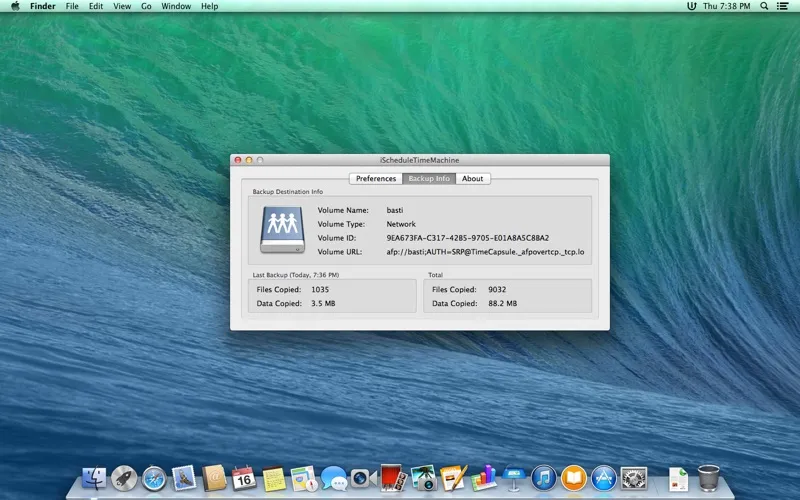Switch to the Preferences tab

[376, 179]
